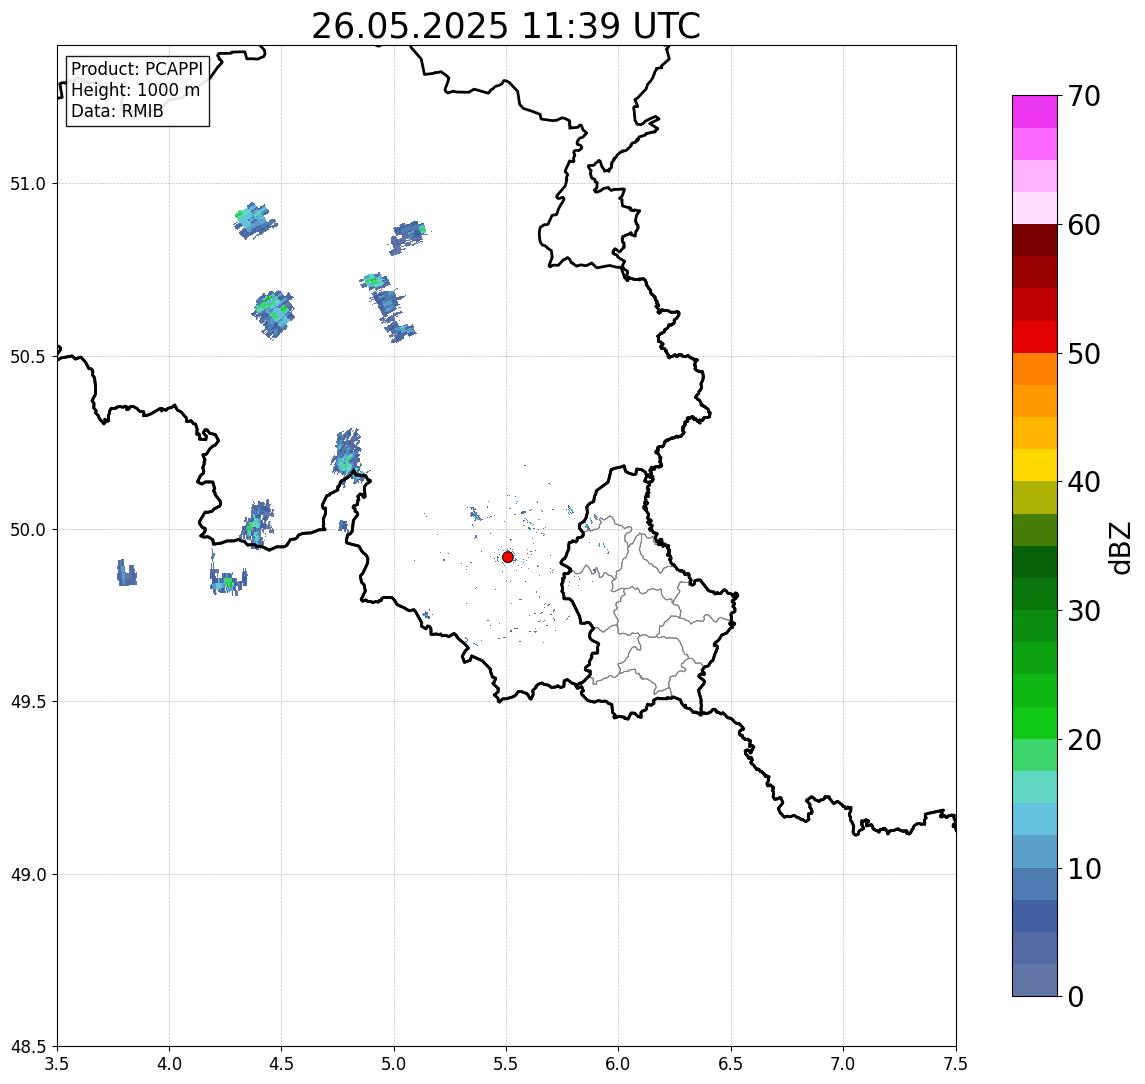Click the title '26.05.2025 11:39 UTC'
The image size is (1145, 1084).
click(506, 27)
